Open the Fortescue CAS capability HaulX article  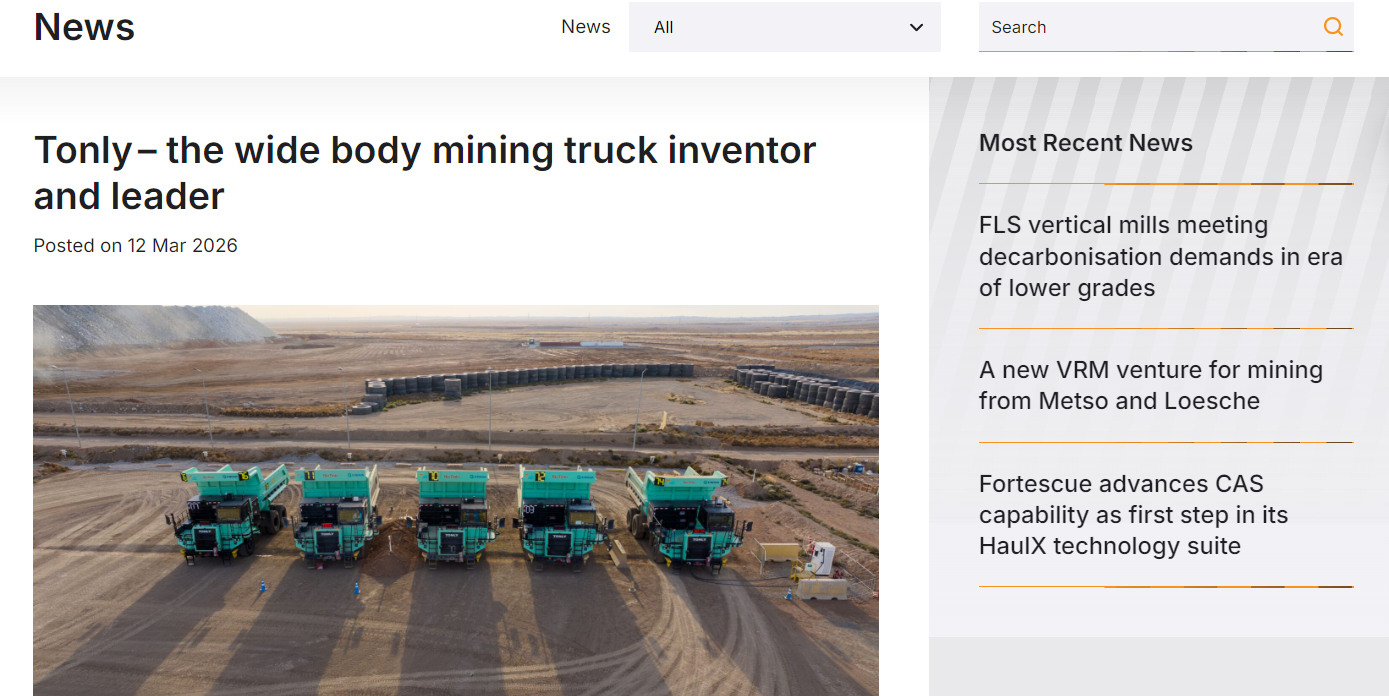1133,515
